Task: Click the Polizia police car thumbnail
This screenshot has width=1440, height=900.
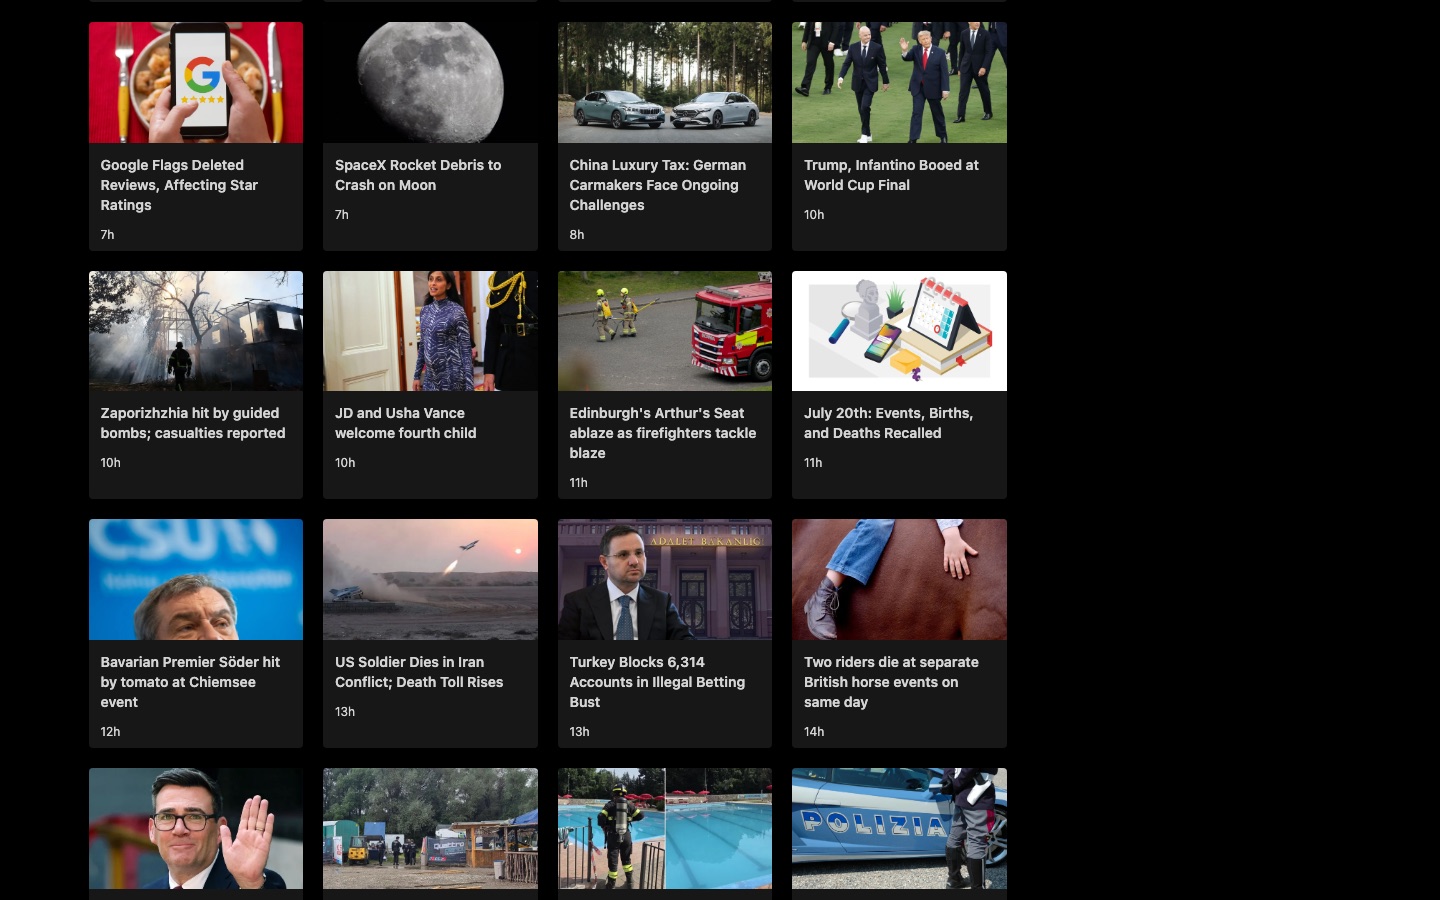Action: [x=899, y=828]
